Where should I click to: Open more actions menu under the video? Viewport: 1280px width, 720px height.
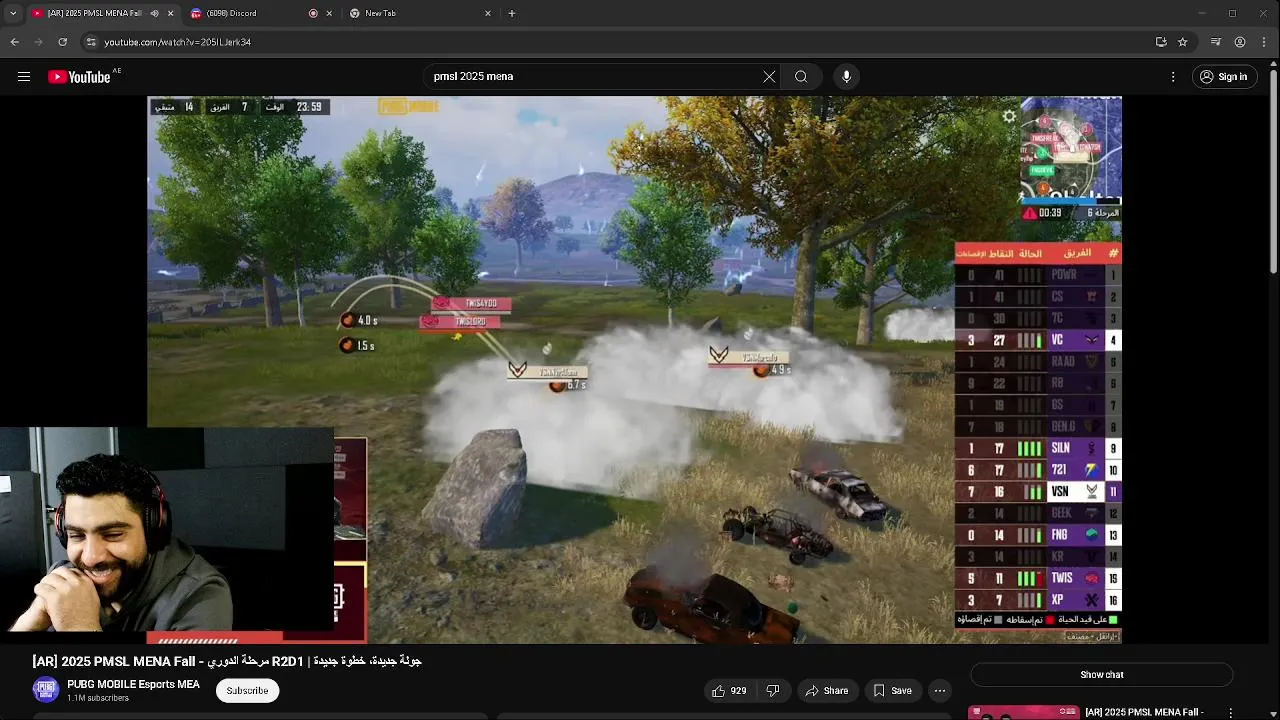pos(939,691)
